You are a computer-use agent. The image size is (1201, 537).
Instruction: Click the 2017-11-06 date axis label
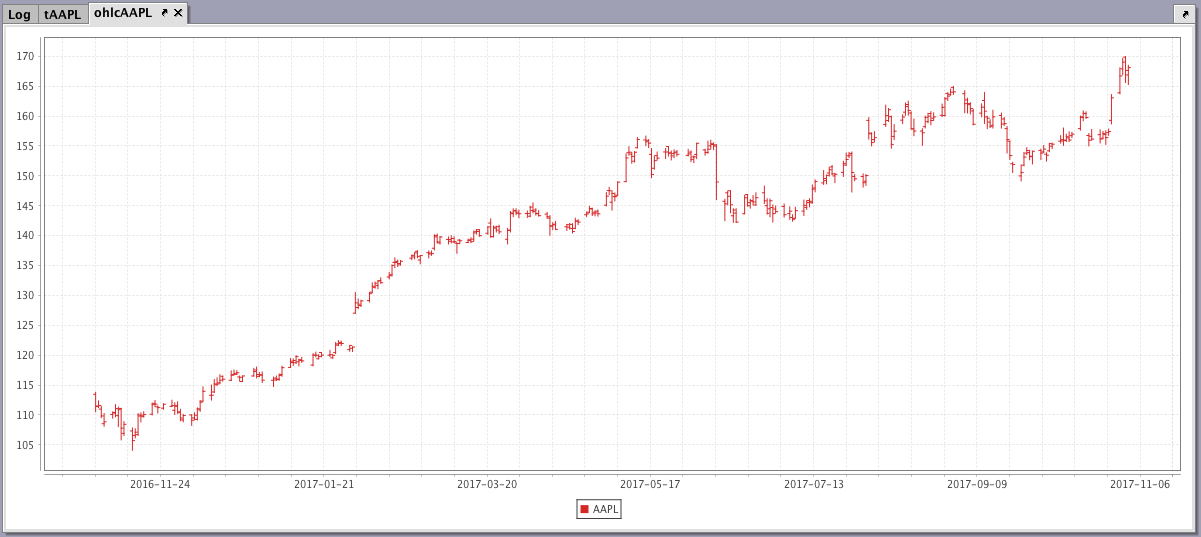tap(1140, 485)
